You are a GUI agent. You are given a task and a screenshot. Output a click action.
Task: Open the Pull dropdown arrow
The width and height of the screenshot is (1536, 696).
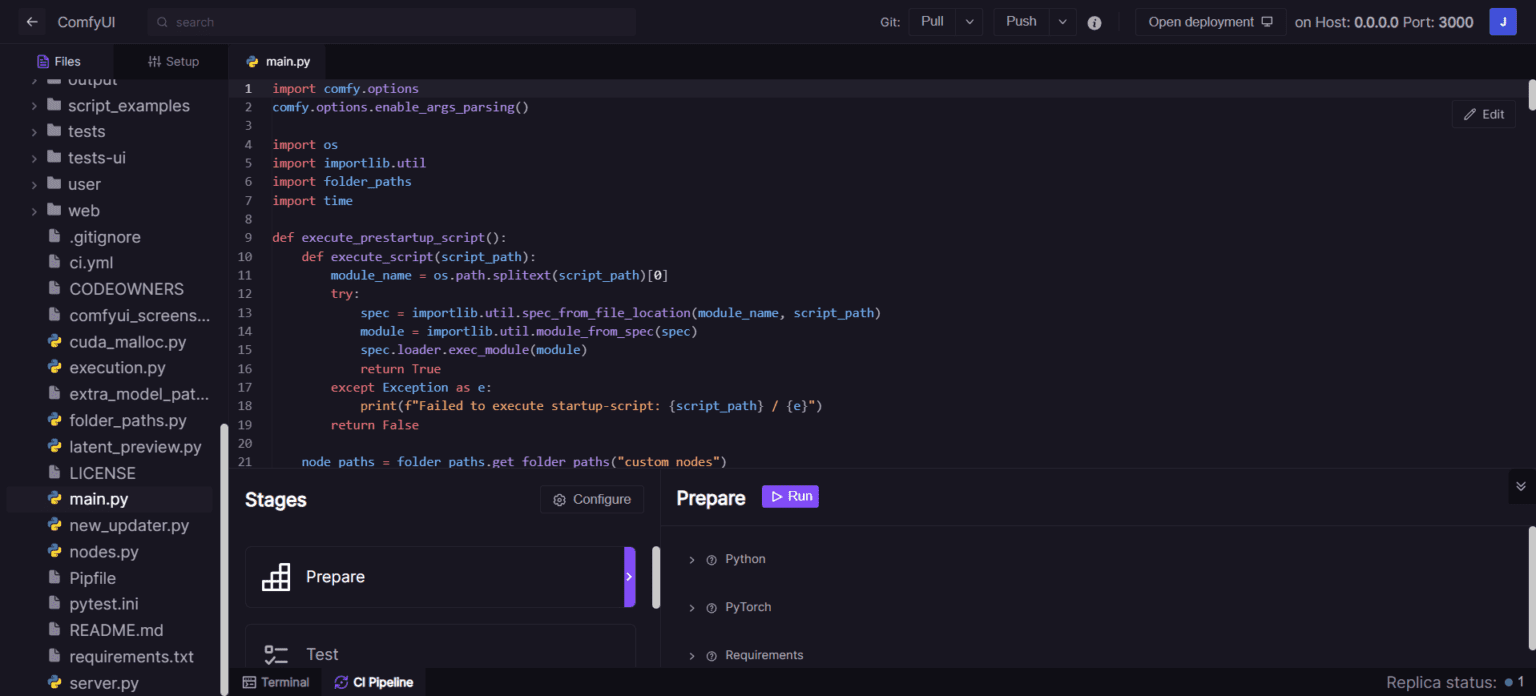point(969,22)
